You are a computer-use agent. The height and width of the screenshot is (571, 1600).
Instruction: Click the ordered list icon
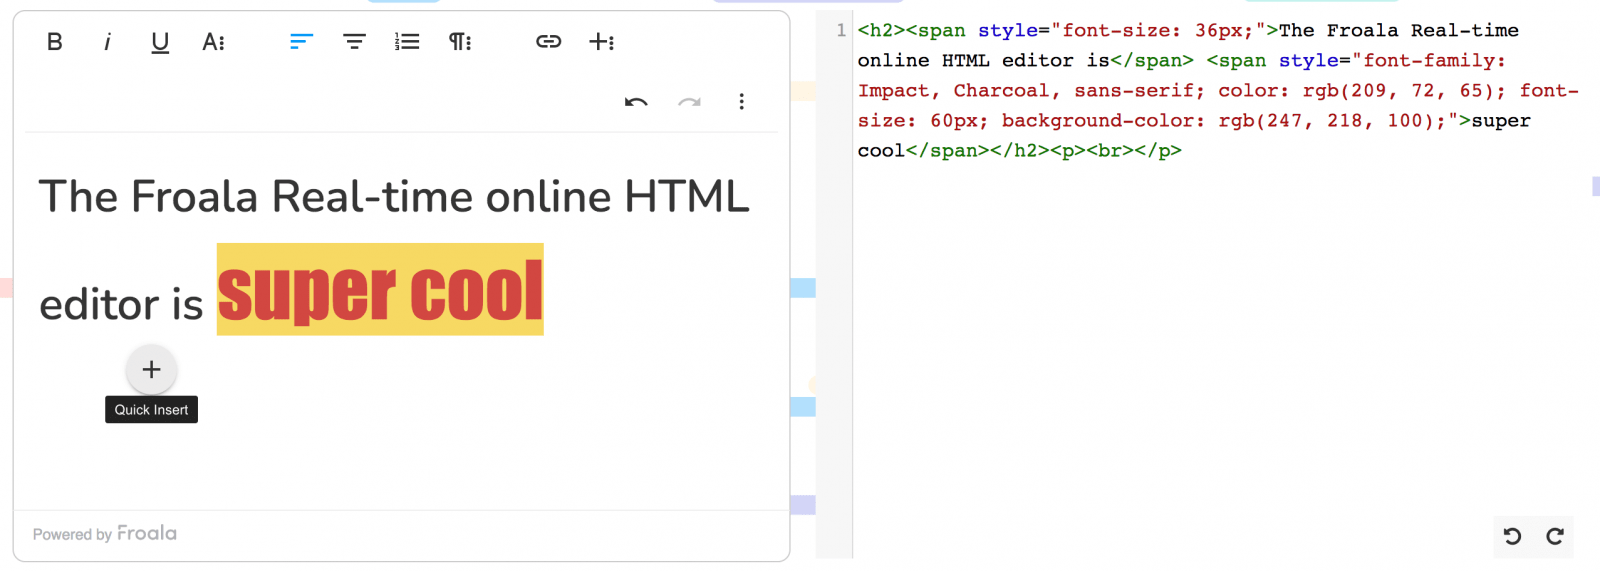tap(407, 42)
